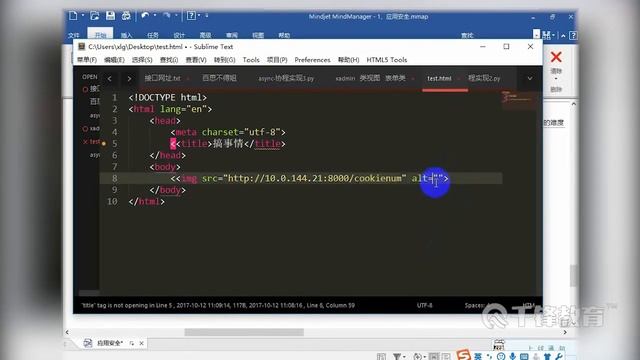Open the Undo history dropdown arrow
Viewport: 640px width, 360px height.
[155, 16]
